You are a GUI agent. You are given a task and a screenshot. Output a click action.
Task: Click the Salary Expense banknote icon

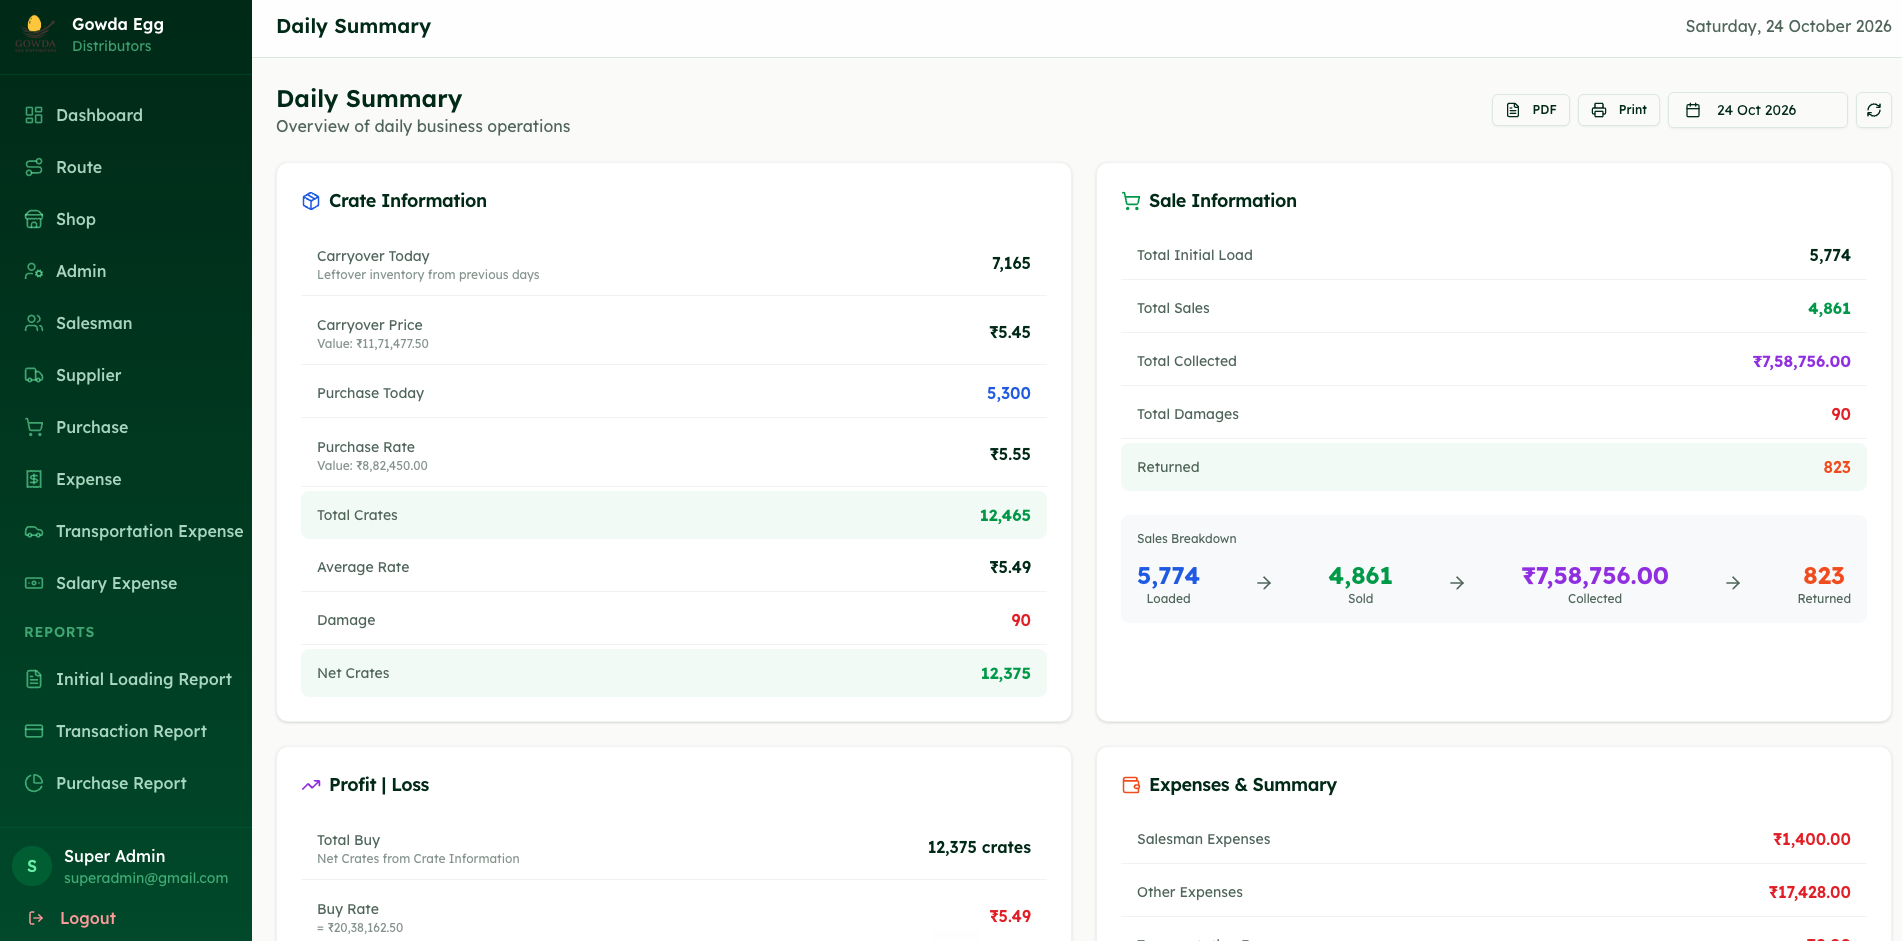coord(34,583)
